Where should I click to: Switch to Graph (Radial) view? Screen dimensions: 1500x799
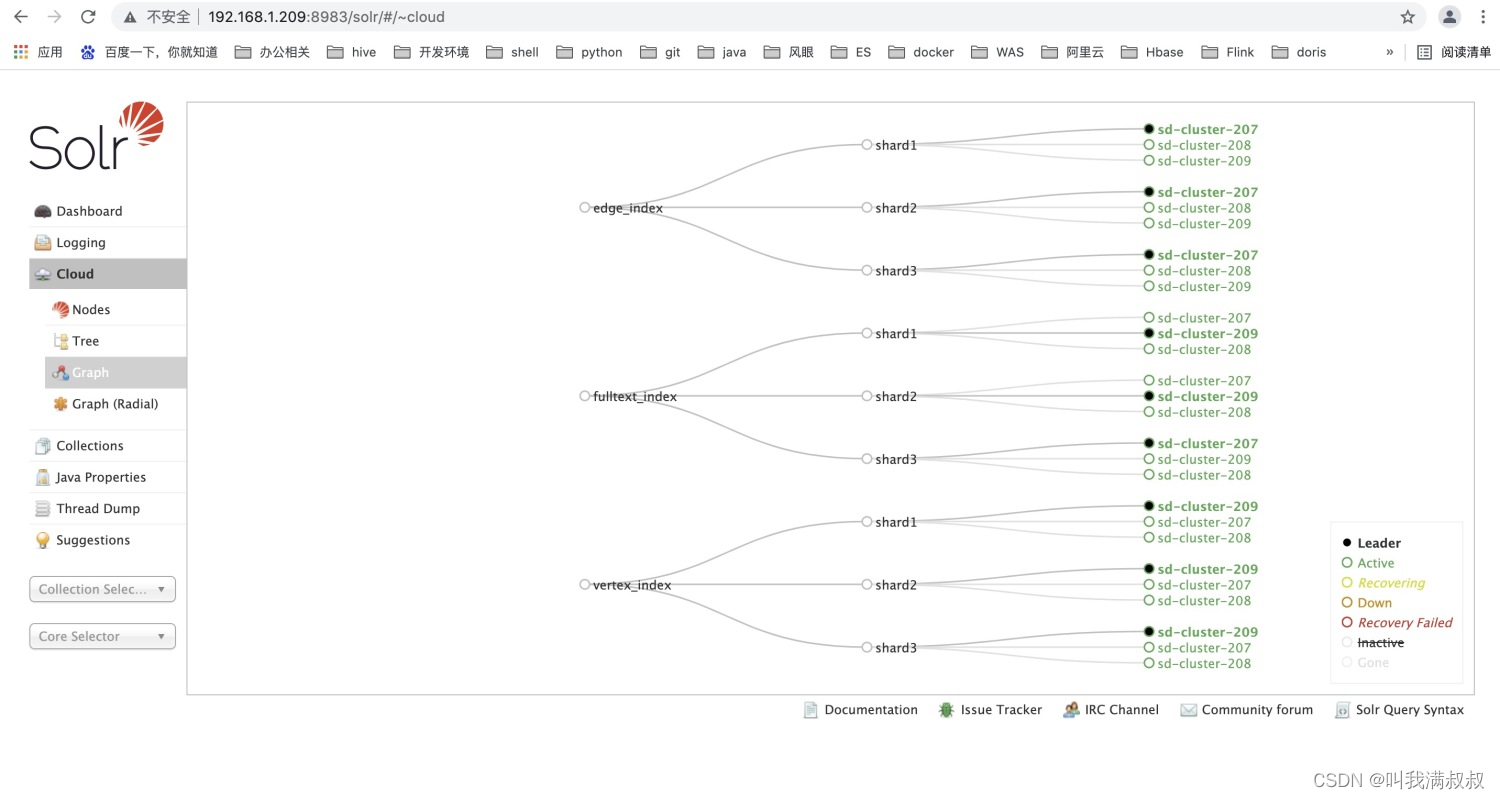point(116,404)
